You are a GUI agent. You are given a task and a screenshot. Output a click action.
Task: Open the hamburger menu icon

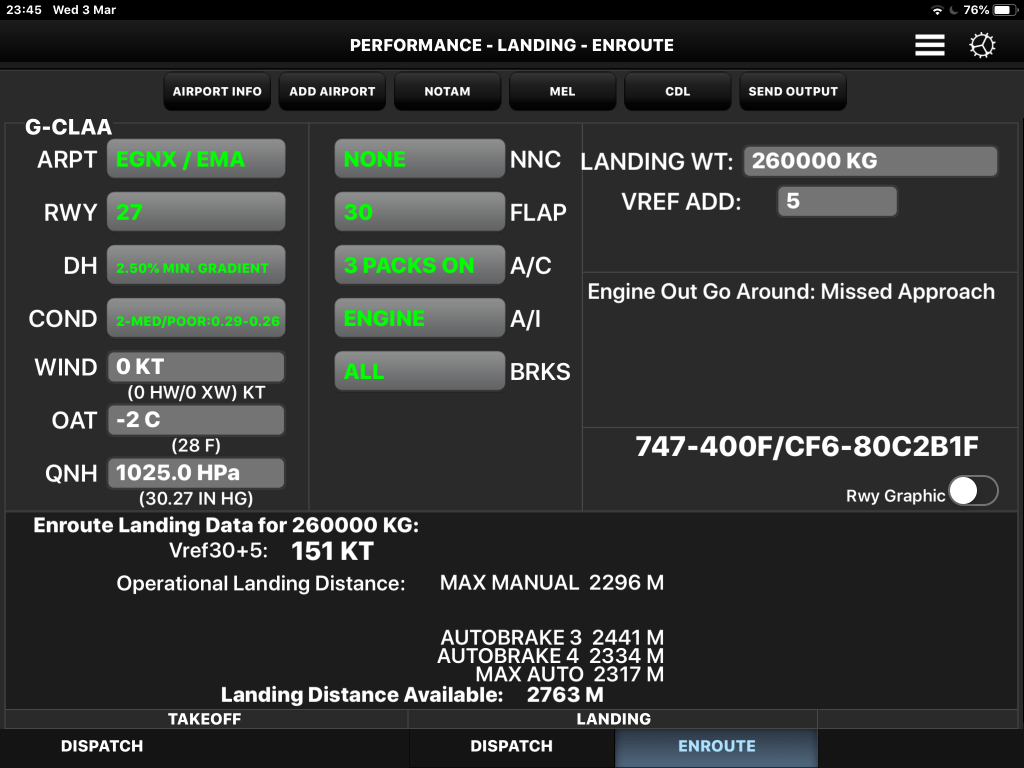(x=929, y=46)
